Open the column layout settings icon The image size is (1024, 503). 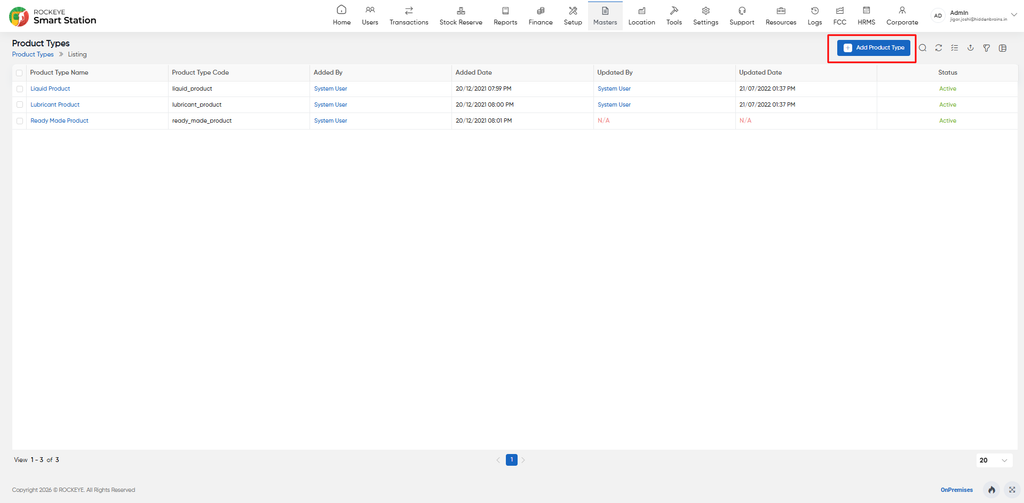1002,48
